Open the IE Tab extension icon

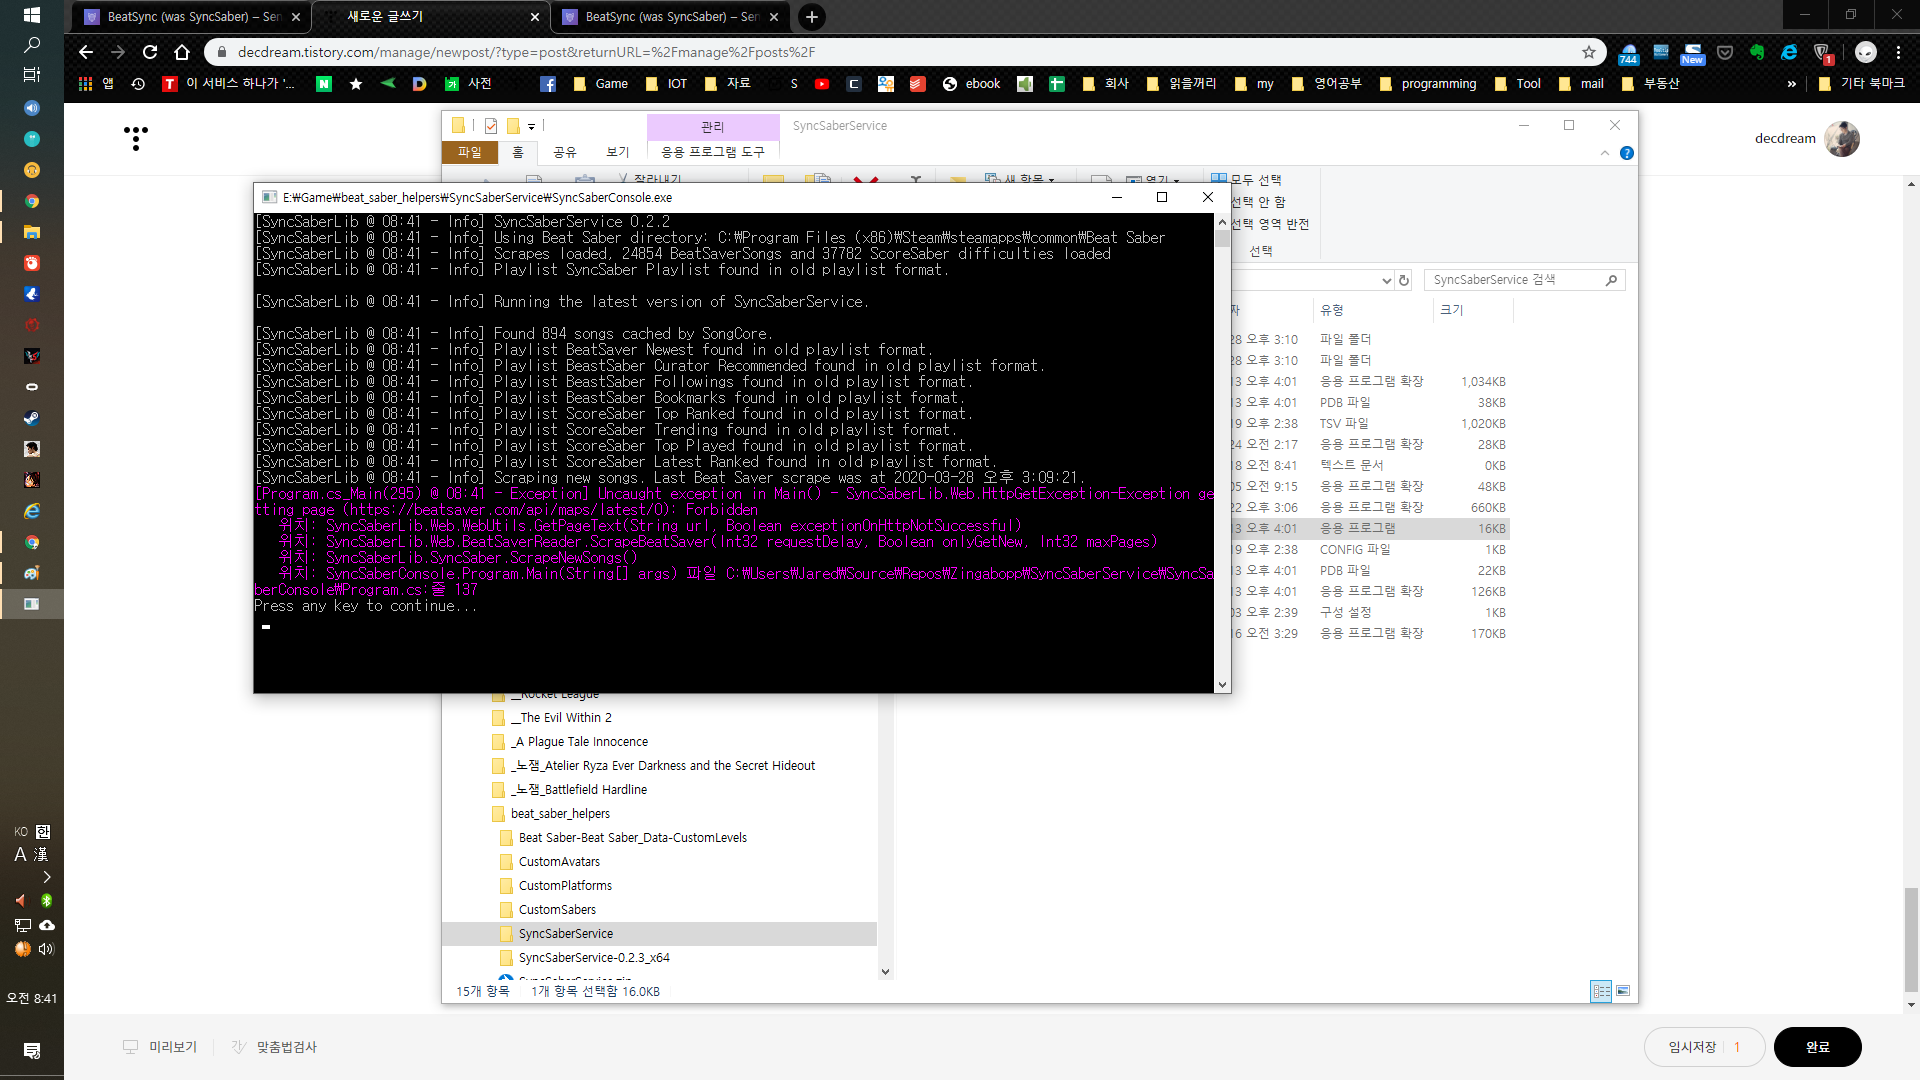(x=1789, y=52)
